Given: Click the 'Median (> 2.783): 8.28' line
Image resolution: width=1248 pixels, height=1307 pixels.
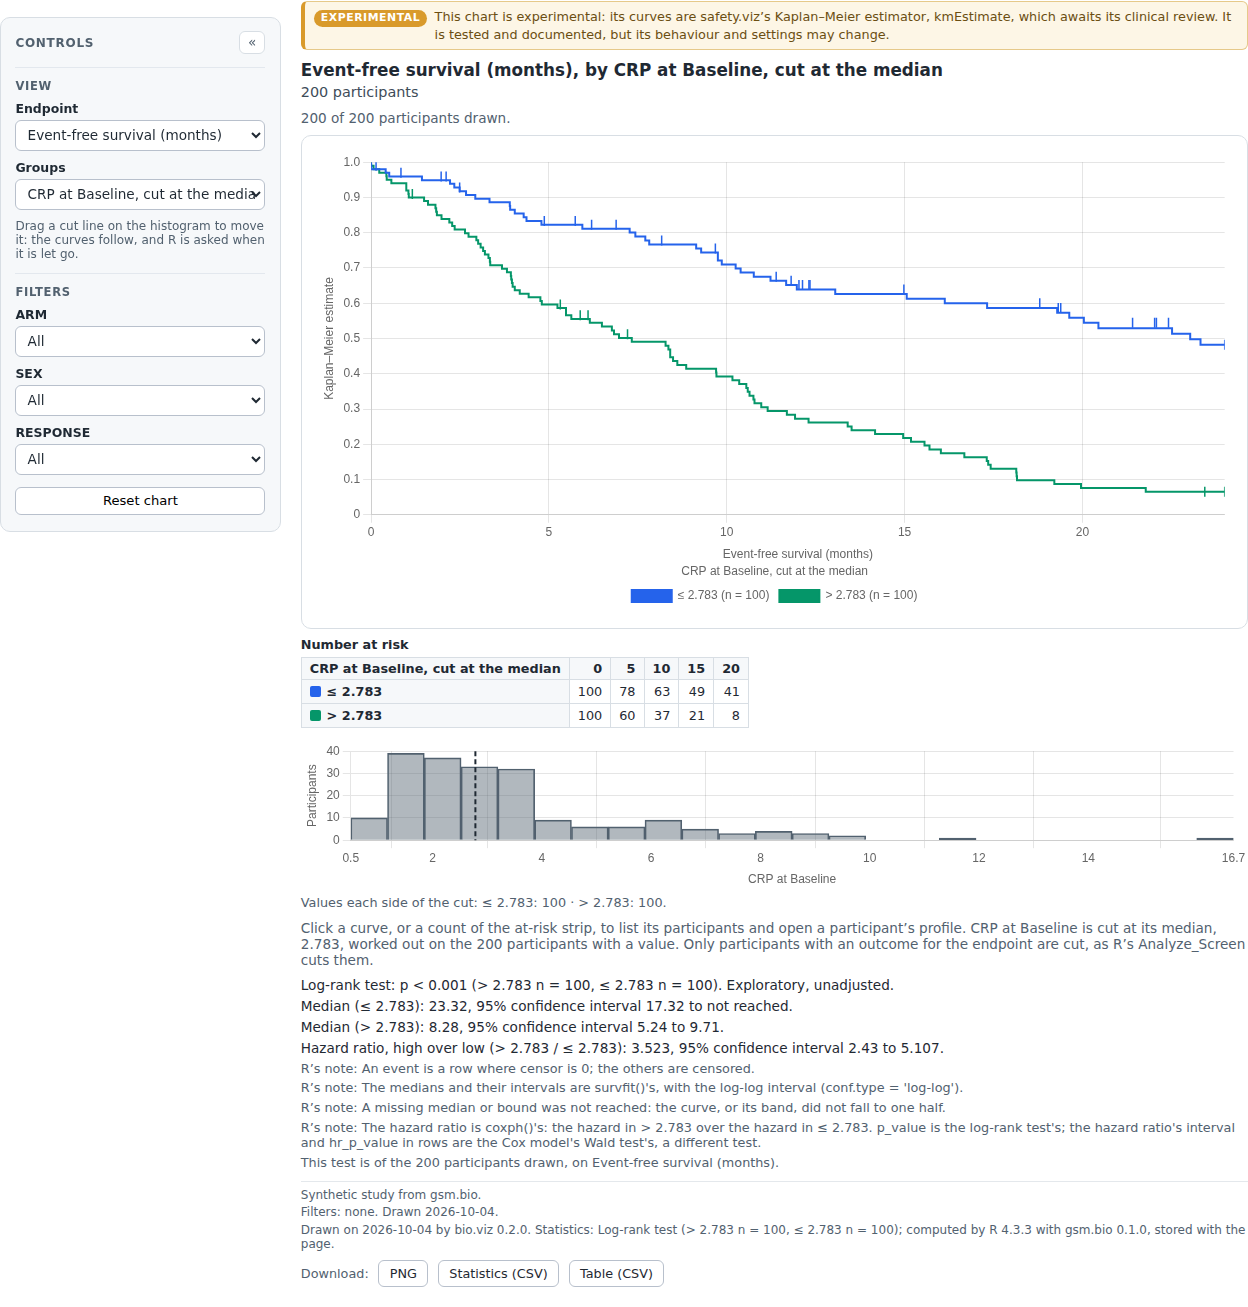Looking at the screenshot, I should coord(512,1028).
